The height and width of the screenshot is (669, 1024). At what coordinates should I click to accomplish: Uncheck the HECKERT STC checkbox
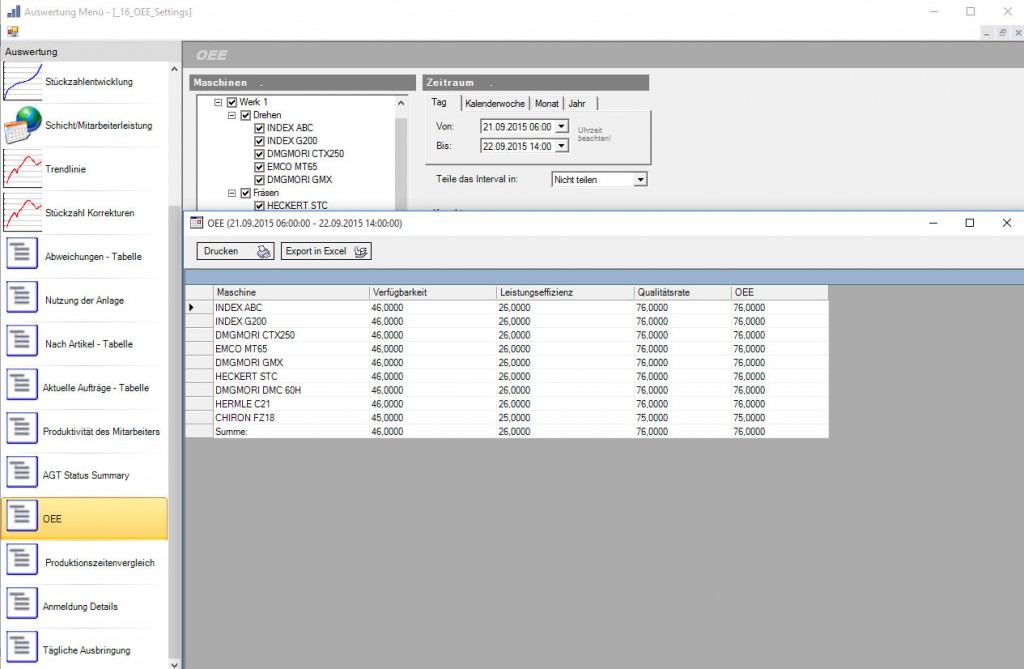click(260, 206)
